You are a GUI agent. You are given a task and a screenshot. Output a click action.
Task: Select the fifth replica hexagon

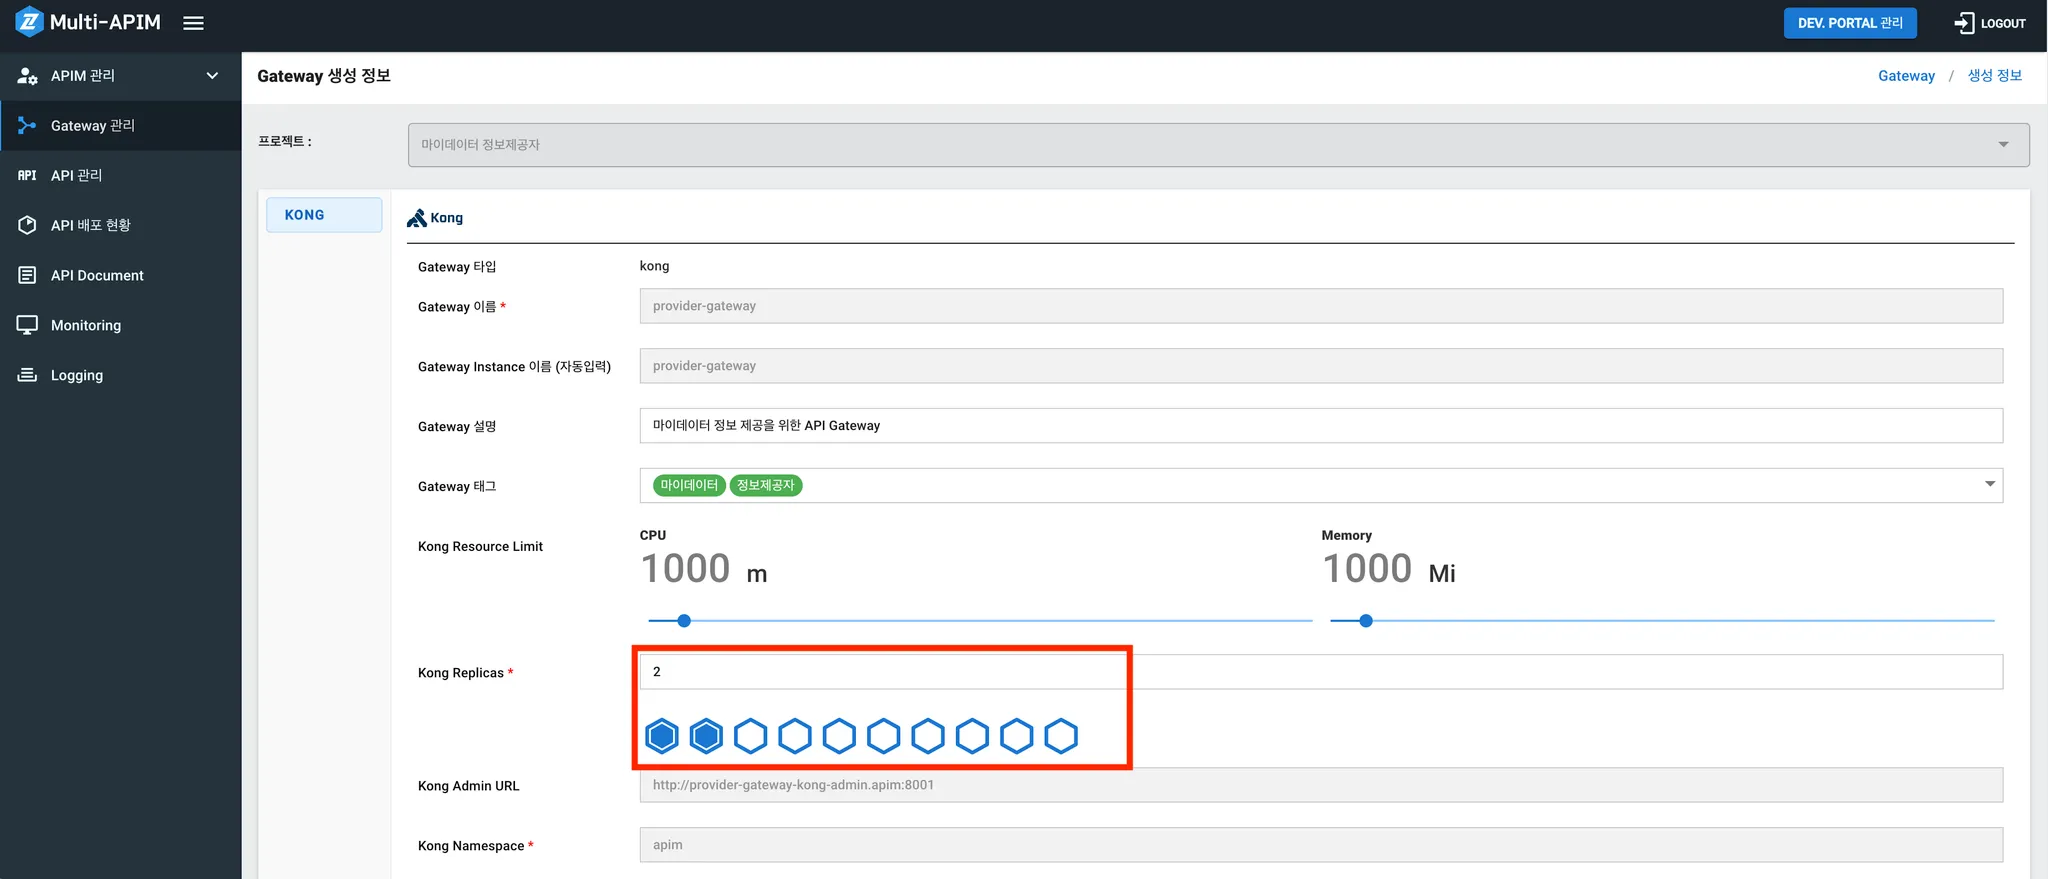[x=839, y=736]
